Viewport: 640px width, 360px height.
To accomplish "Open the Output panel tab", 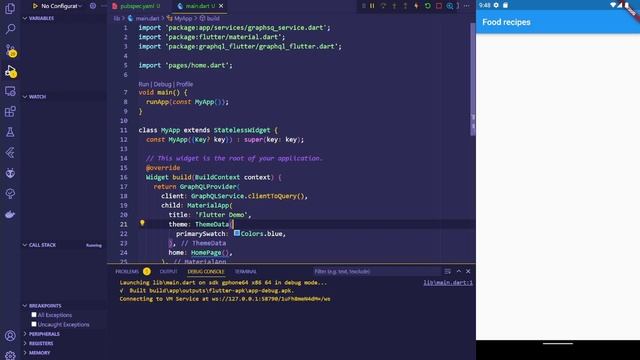I will (169, 271).
